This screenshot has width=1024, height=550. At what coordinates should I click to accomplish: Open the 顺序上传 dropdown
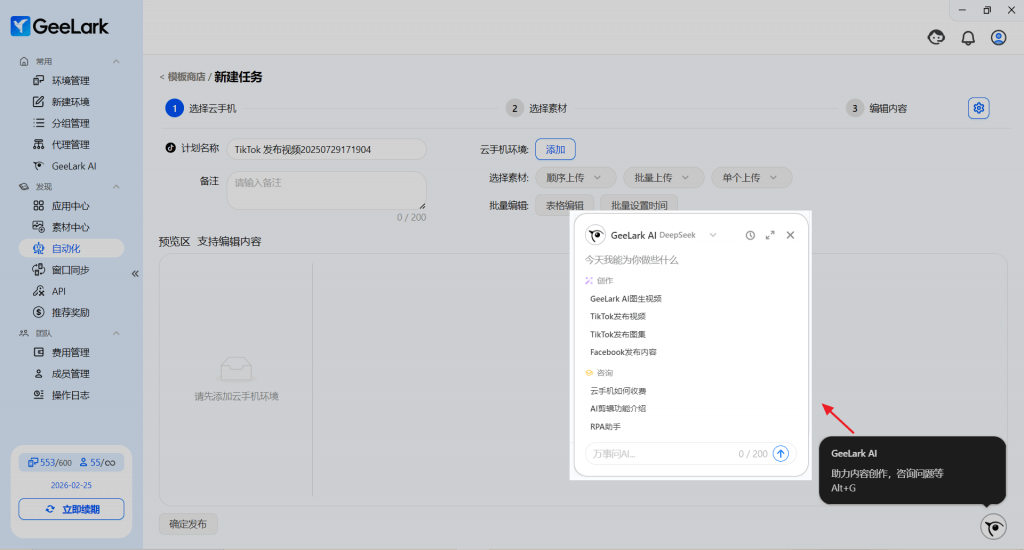tap(575, 177)
